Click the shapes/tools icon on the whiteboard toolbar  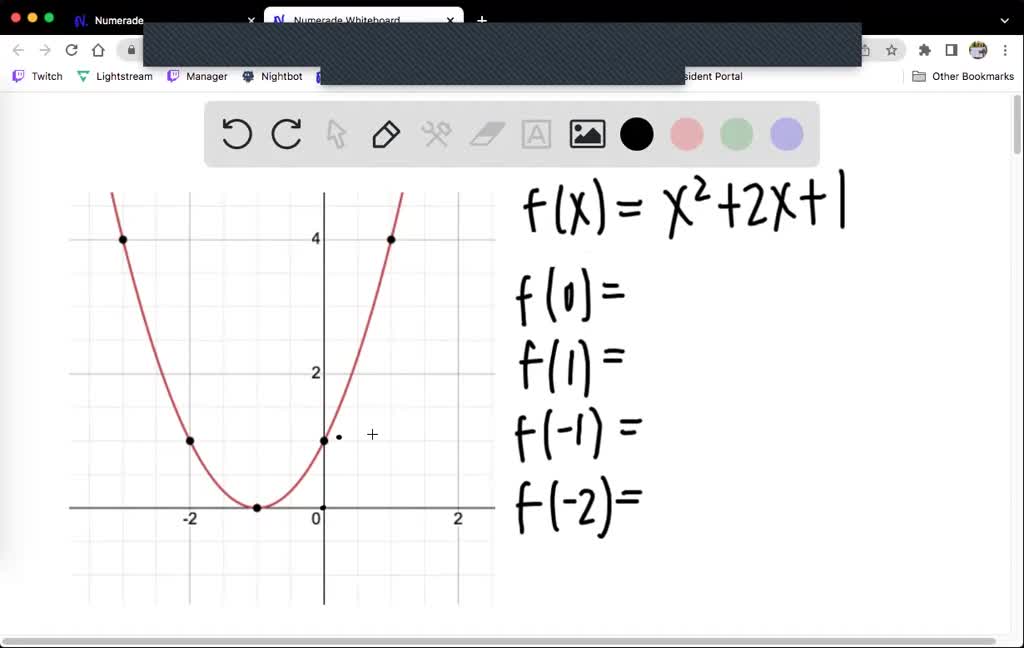click(x=436, y=134)
